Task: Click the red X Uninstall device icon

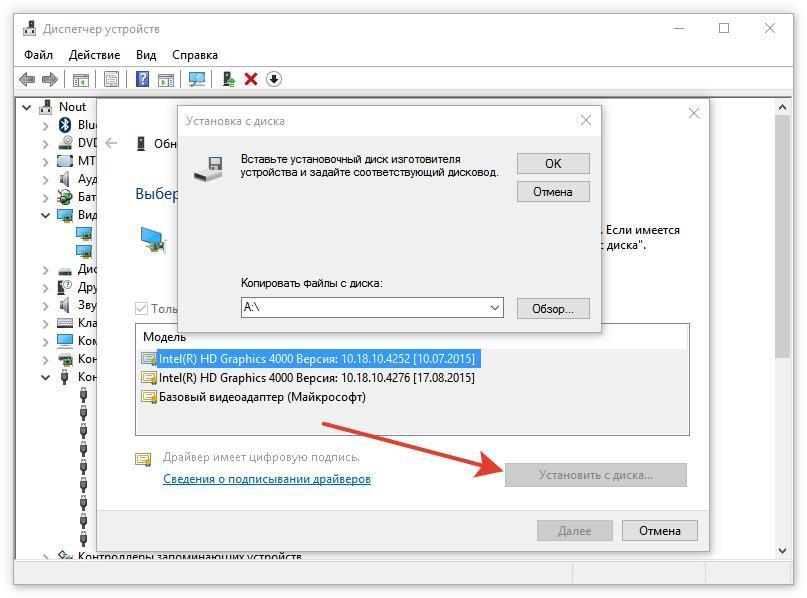Action: [251, 79]
